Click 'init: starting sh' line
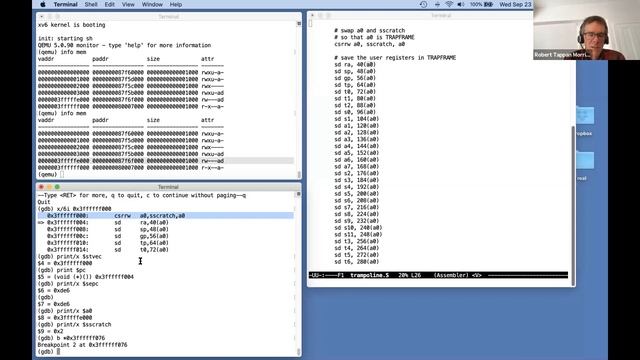 65,38
